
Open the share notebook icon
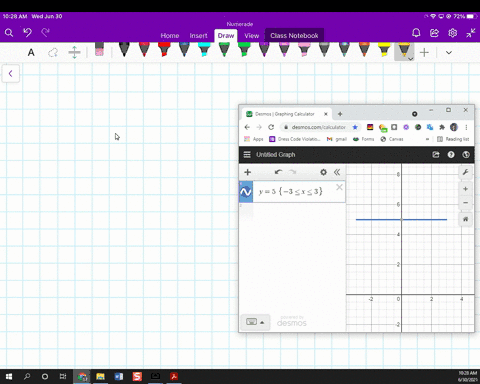pyautogui.click(x=434, y=33)
